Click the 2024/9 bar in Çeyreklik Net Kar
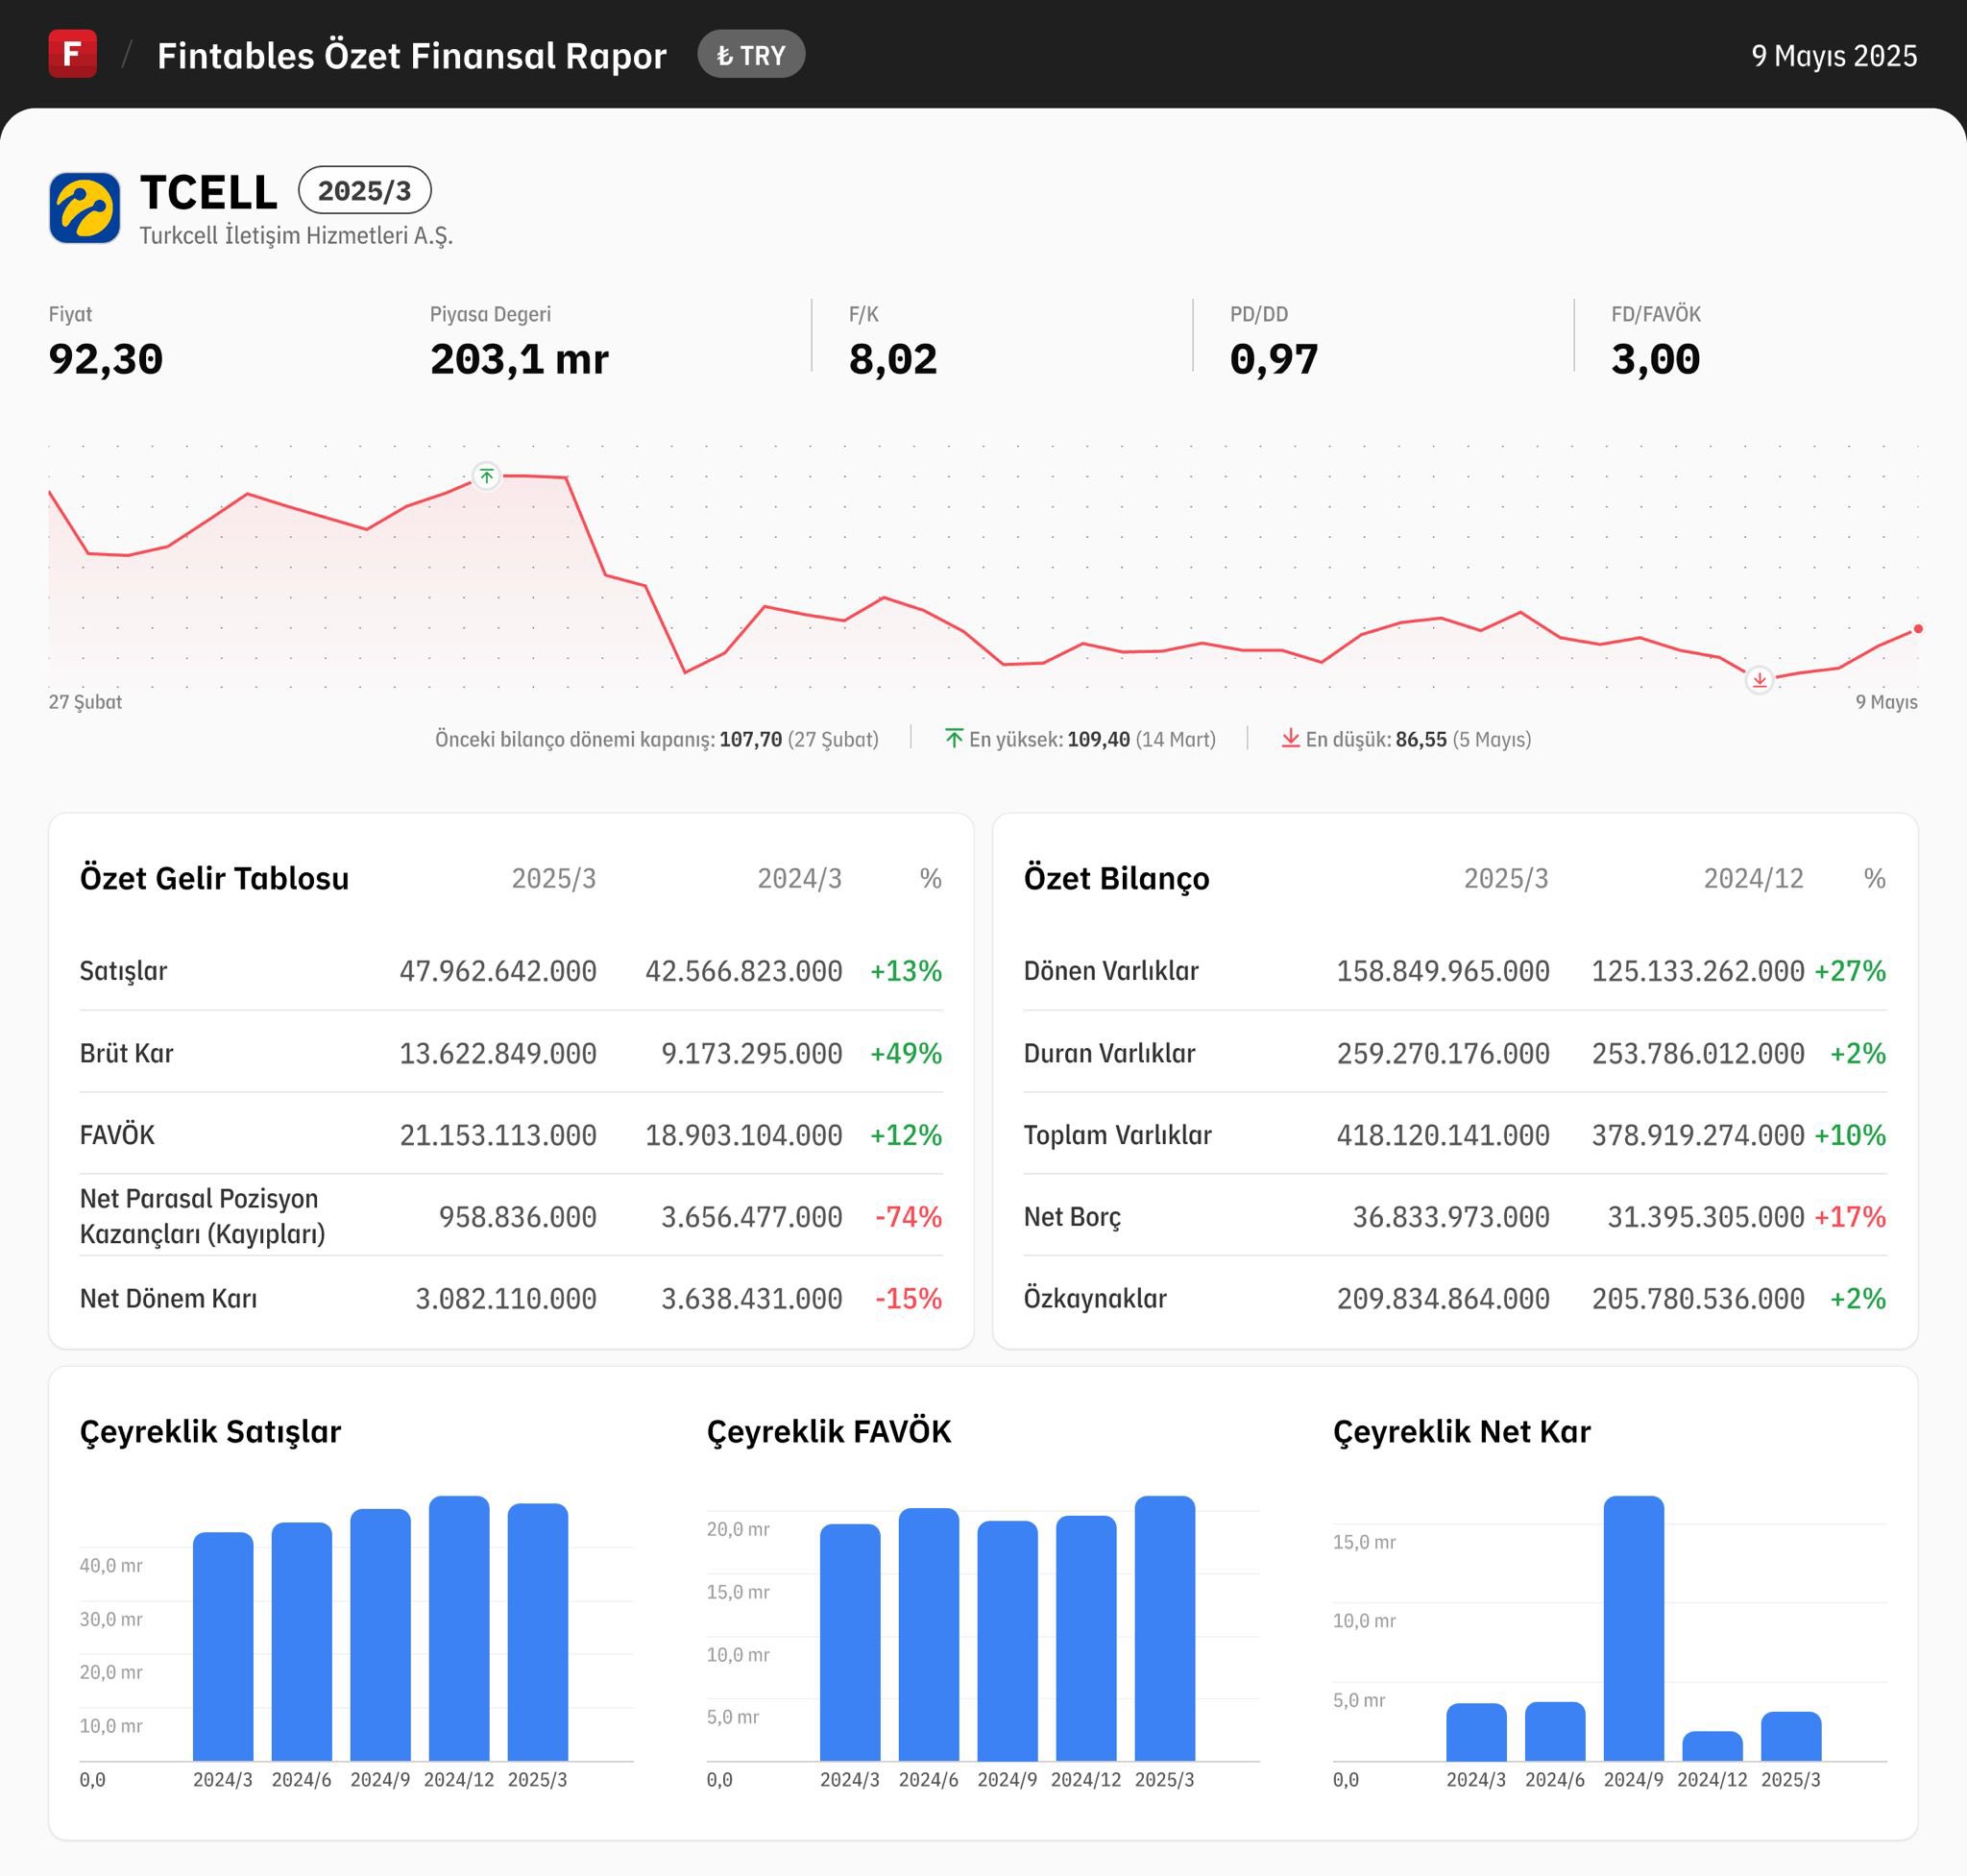This screenshot has width=1967, height=1876. [x=1634, y=1628]
